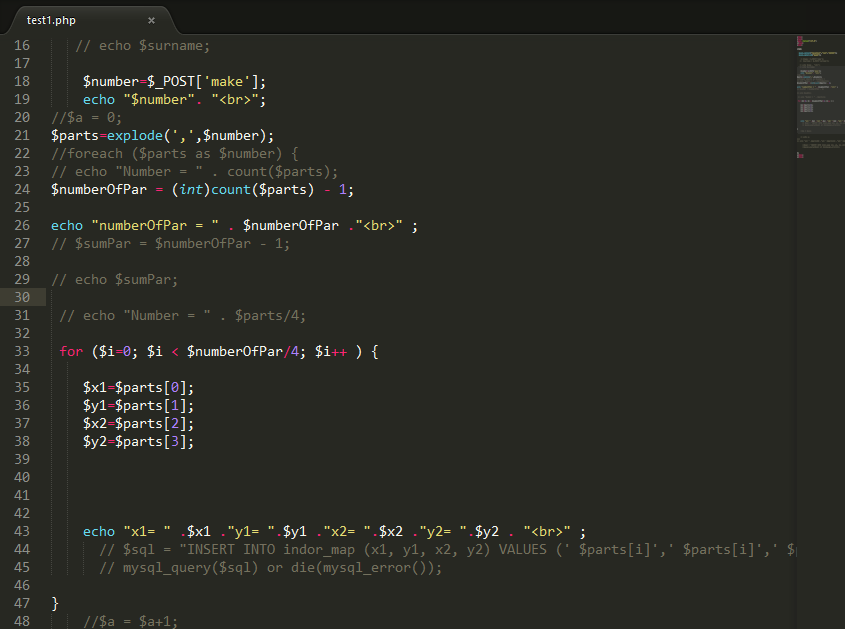This screenshot has width=845, height=629.
Task: Click the comment '// echo $sumPar;'
Action: click(x=114, y=280)
